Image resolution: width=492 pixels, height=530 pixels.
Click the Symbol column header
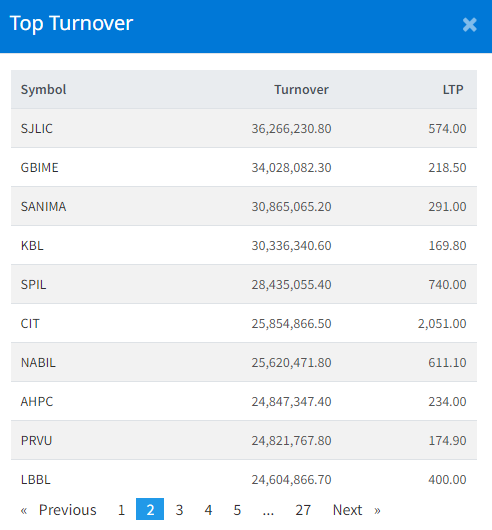(43, 90)
